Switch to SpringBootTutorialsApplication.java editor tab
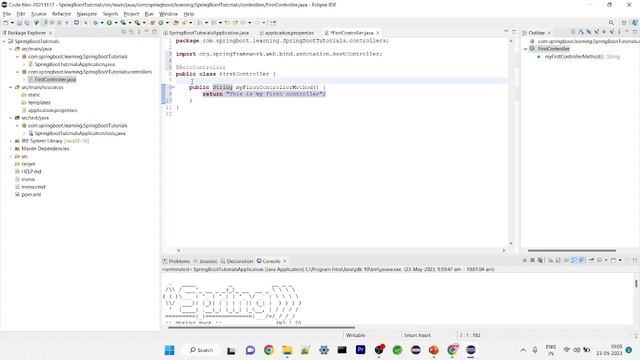640x360 pixels. click(208, 33)
